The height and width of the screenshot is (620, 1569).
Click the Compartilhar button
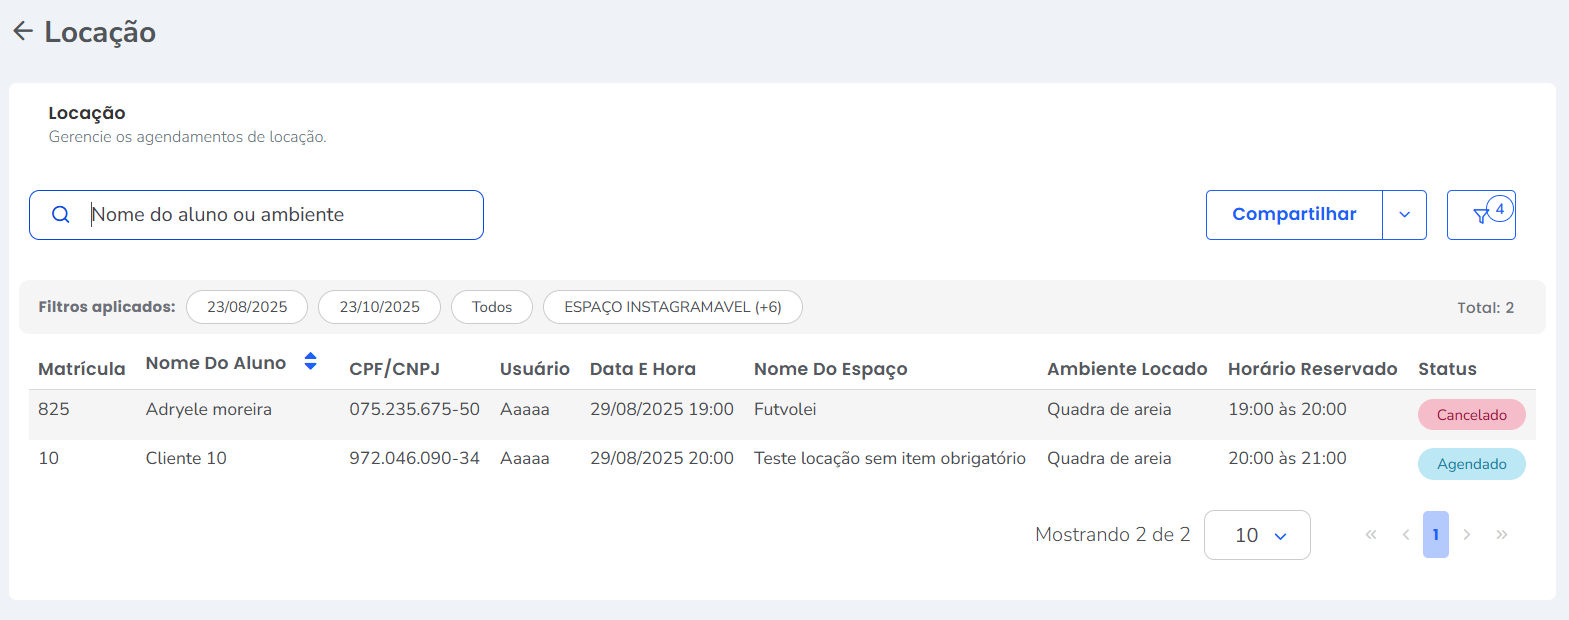[x=1294, y=215]
